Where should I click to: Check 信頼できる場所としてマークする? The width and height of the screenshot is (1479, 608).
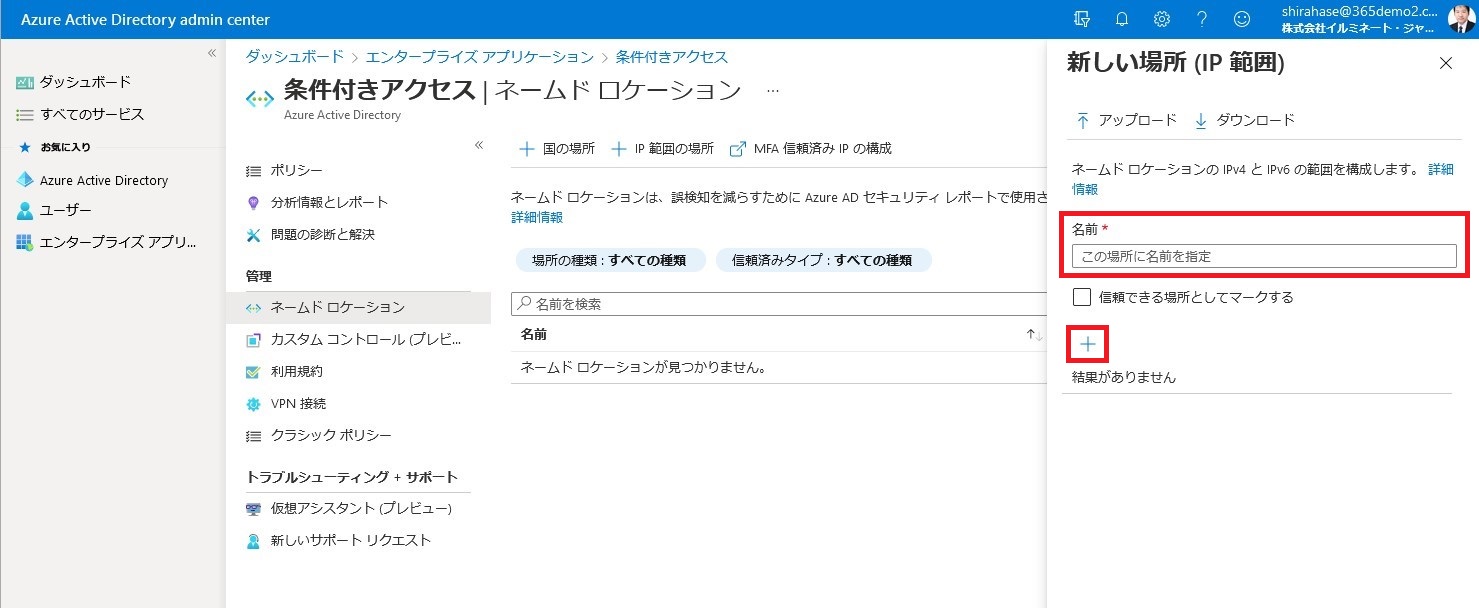click(x=1081, y=297)
